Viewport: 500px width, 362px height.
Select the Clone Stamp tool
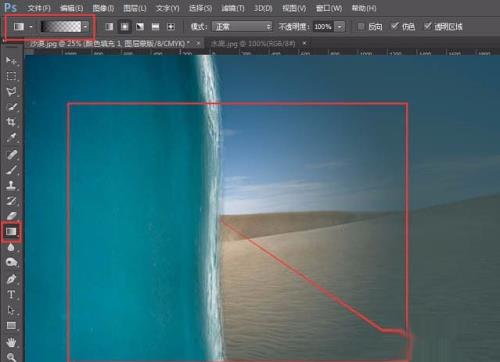[11, 185]
